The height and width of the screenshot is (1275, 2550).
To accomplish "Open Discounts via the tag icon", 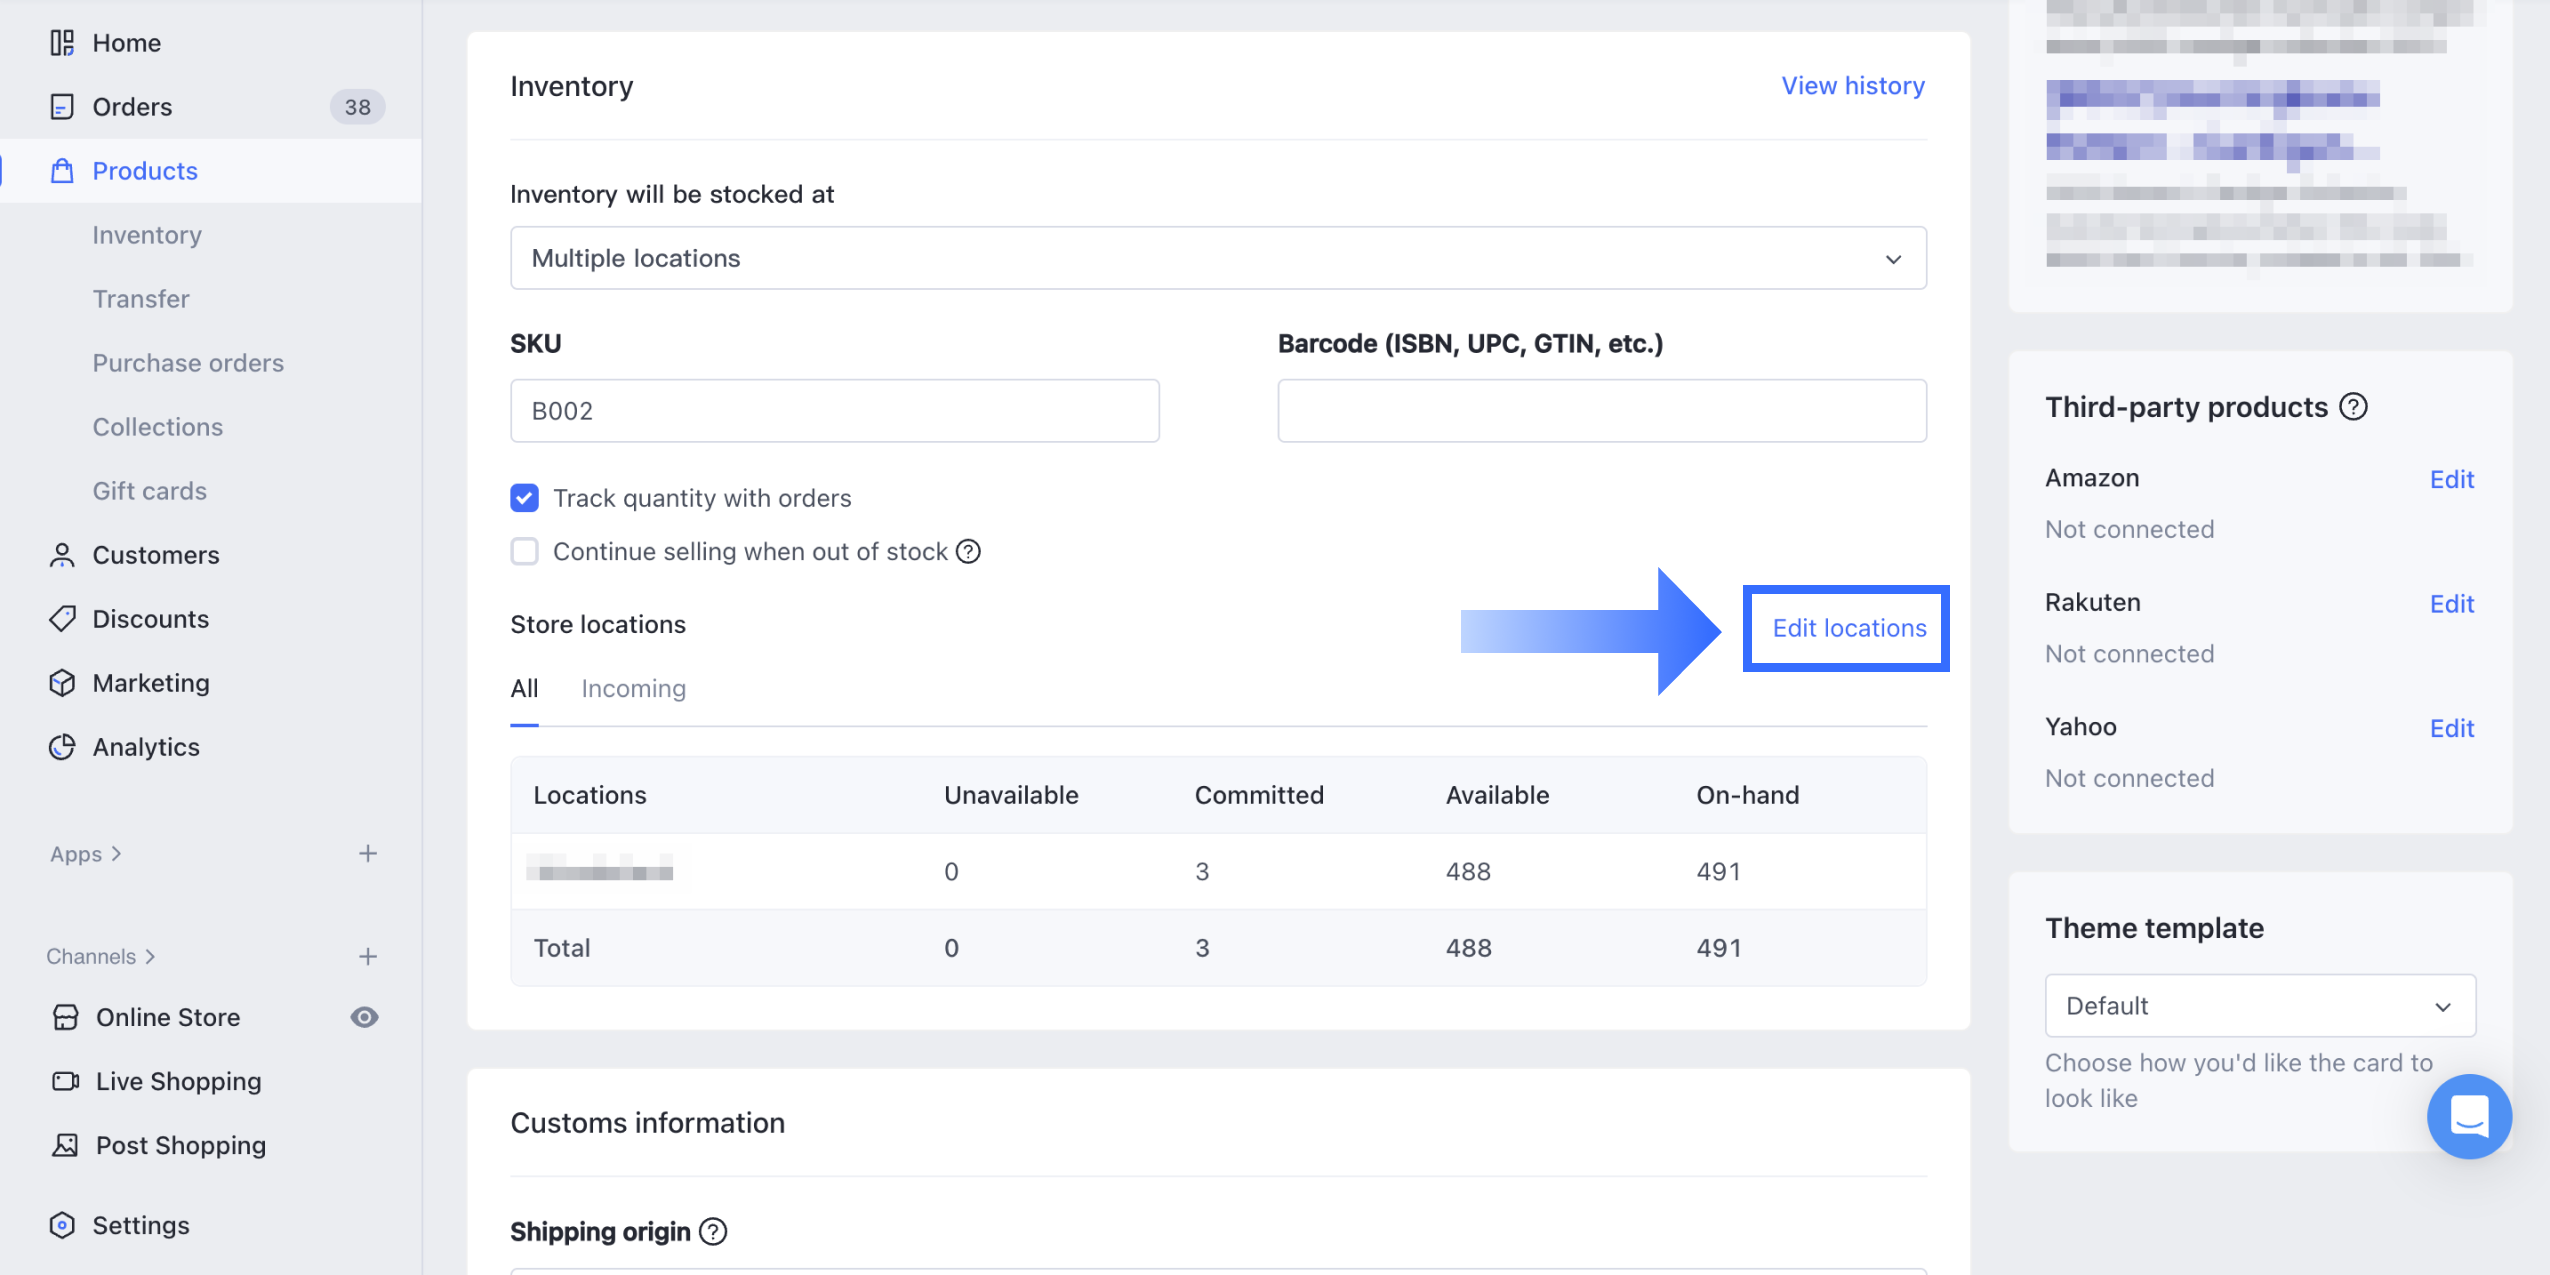I will click(62, 619).
